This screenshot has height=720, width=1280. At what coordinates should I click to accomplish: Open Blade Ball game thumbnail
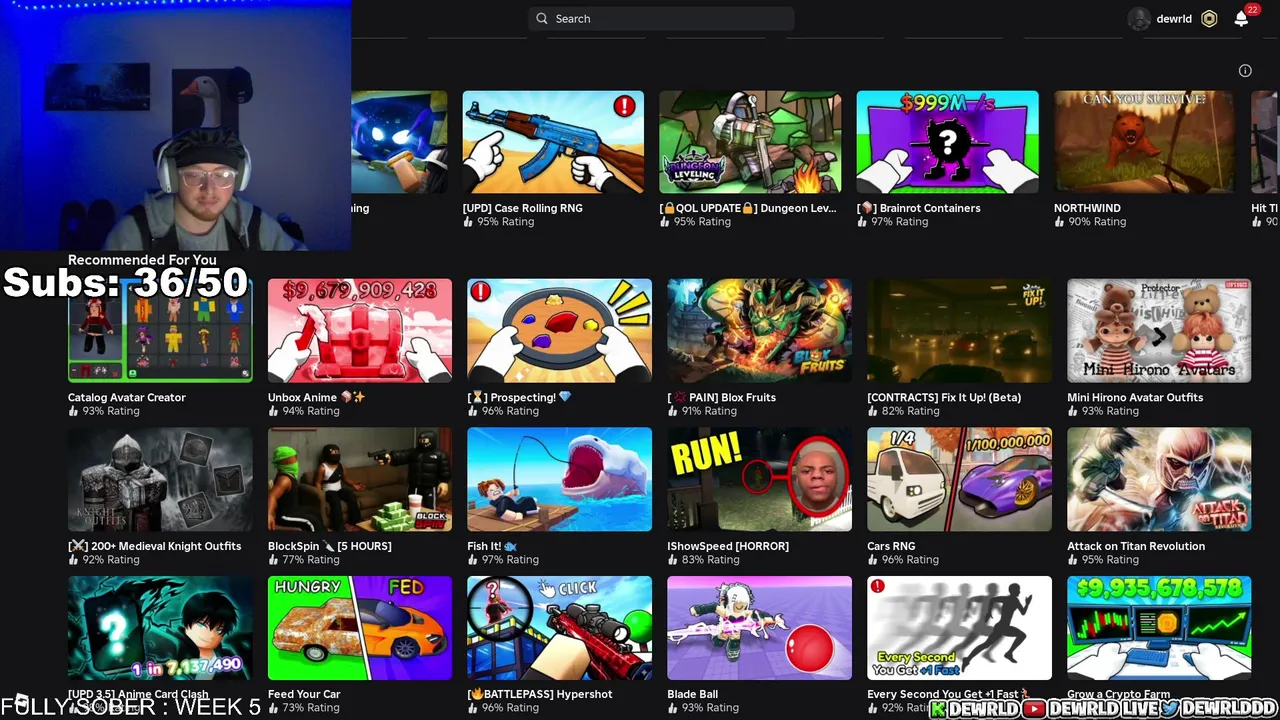point(759,628)
